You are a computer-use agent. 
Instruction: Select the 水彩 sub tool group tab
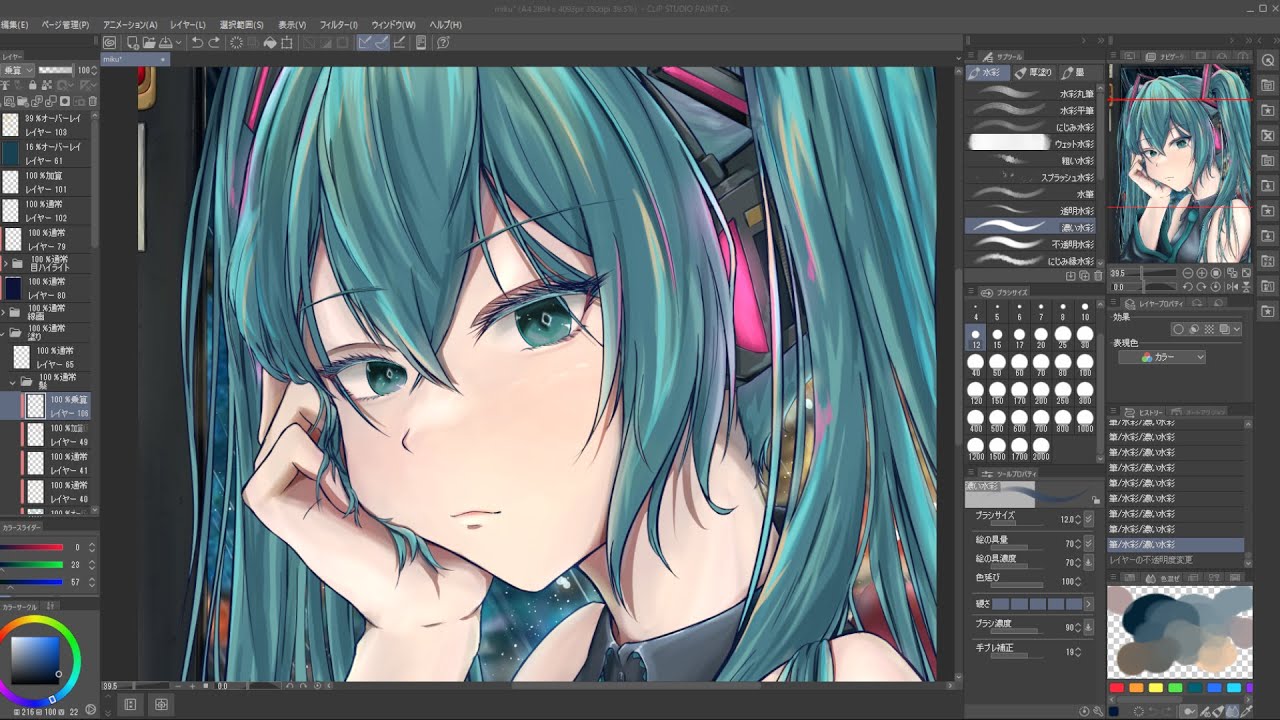[x=987, y=72]
